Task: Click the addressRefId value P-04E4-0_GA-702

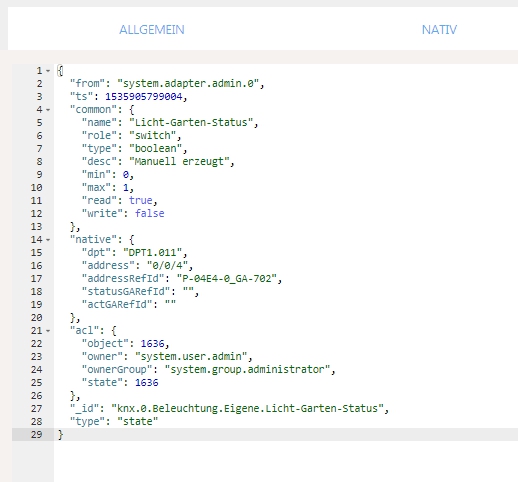Action: [x=227, y=278]
